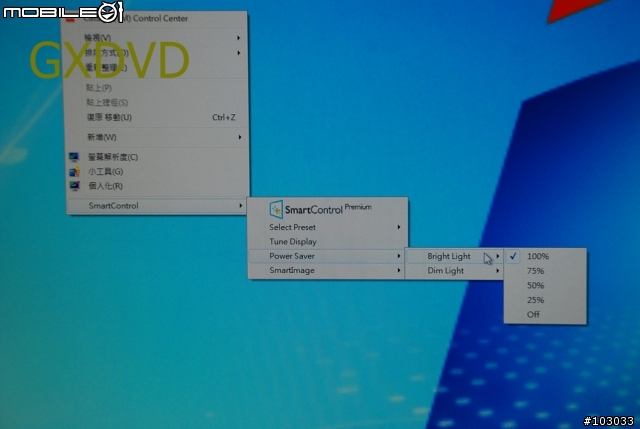Screen dimensions: 640x429
Task: Set bright light power saver to 75%
Action: tap(545, 271)
